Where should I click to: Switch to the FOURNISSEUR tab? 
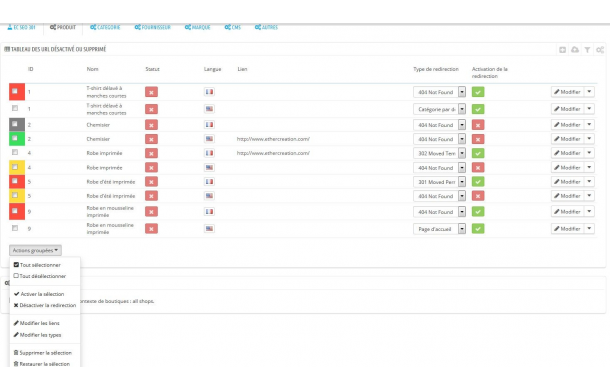coord(152,27)
